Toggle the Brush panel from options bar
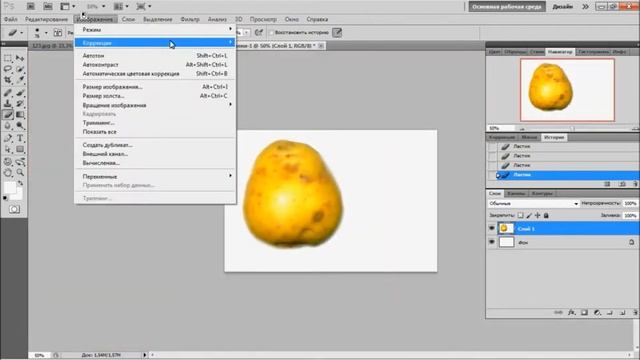Viewport: 640px width, 360px height. pyautogui.click(x=58, y=33)
